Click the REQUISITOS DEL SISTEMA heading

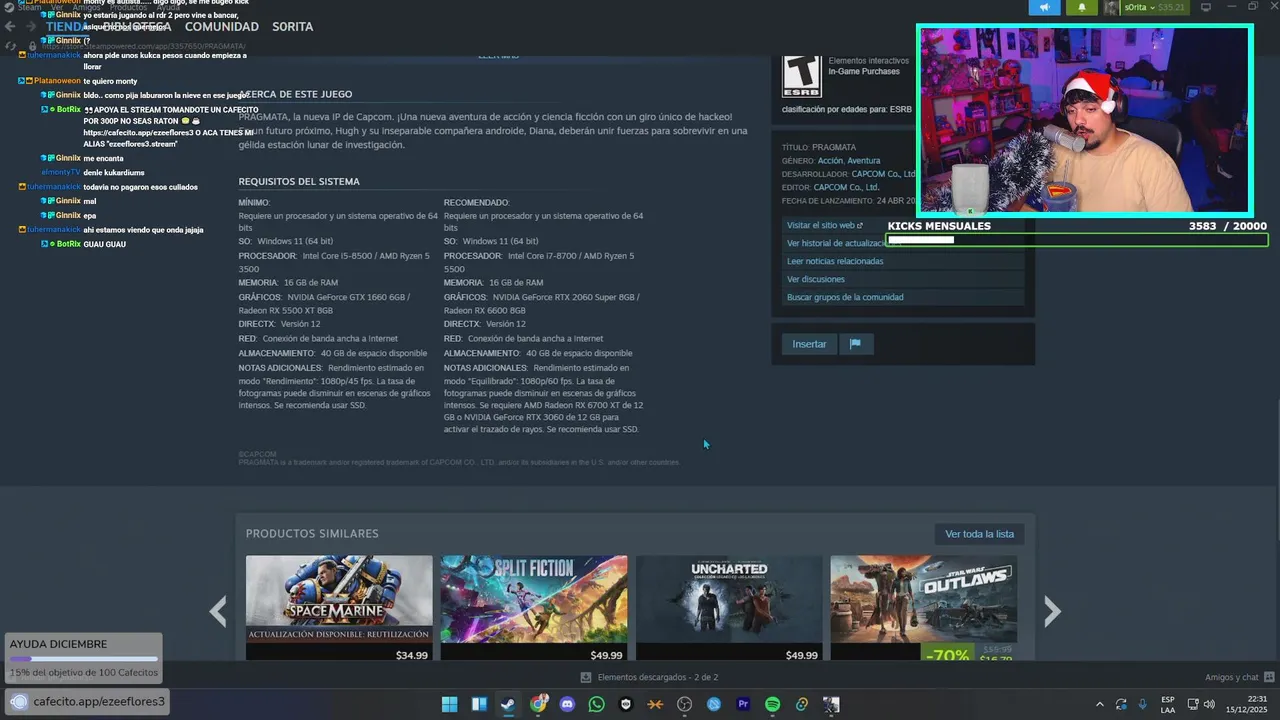pos(299,182)
